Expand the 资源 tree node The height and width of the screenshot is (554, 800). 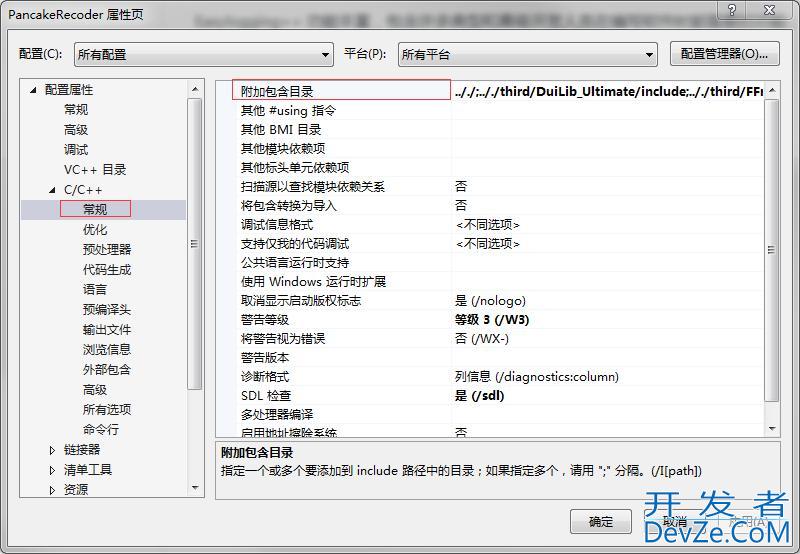52,490
